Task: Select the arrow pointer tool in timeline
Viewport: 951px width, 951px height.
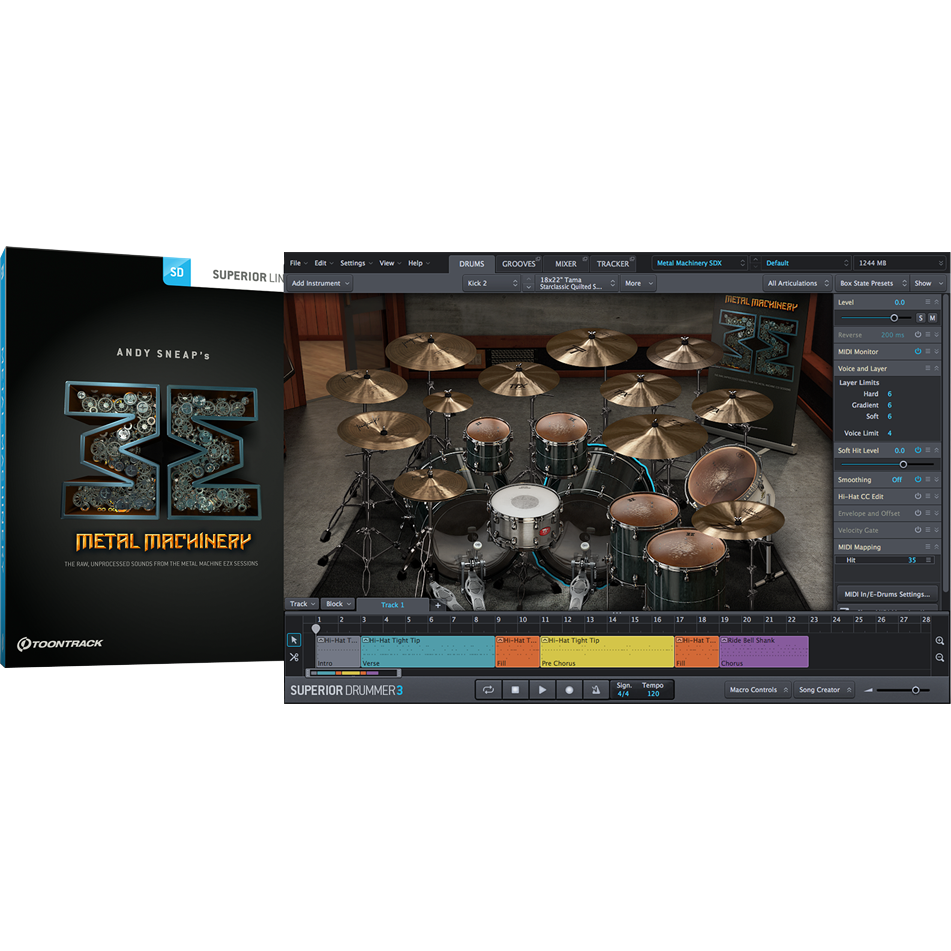Action: (294, 640)
